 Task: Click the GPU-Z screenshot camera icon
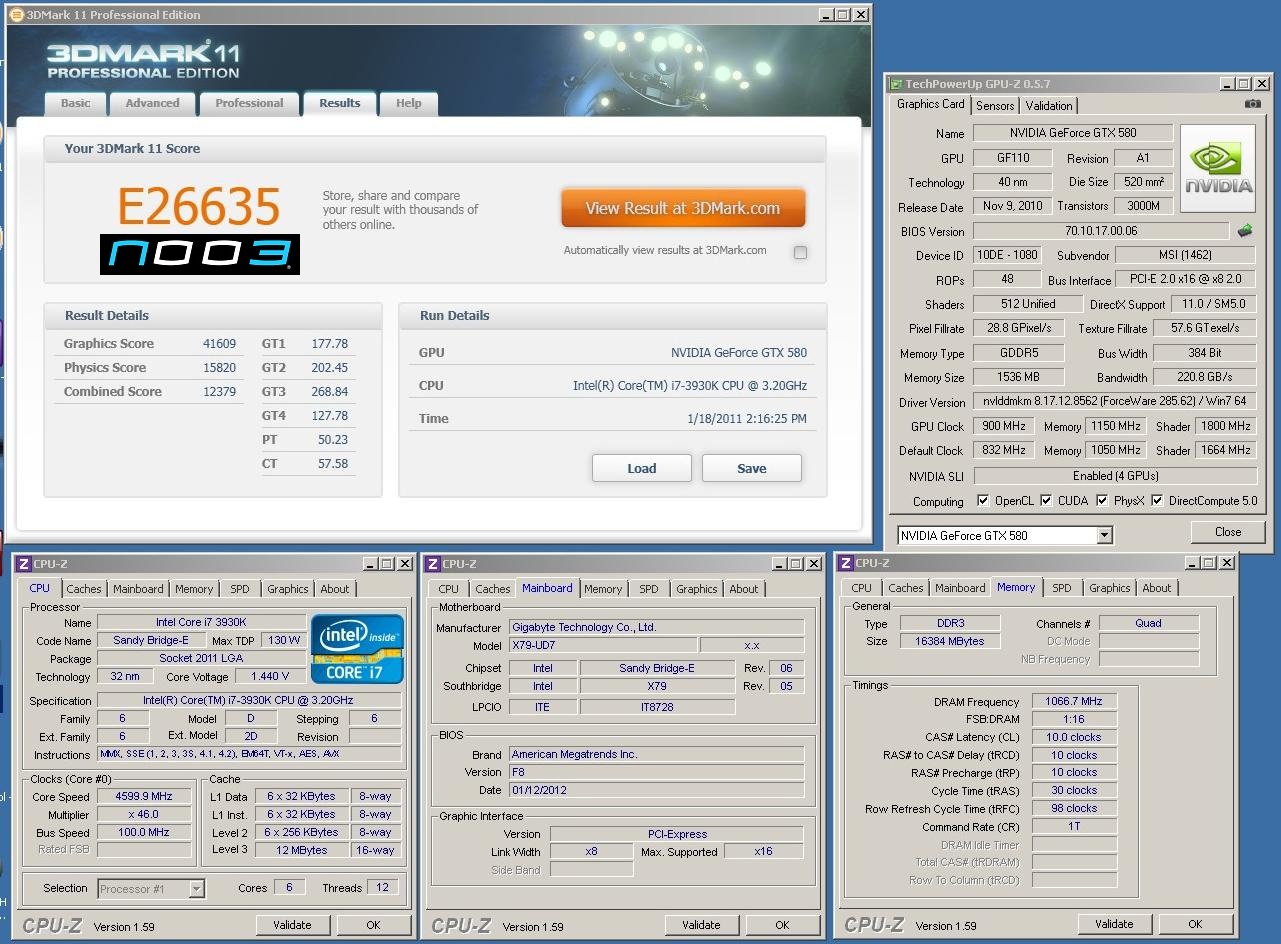click(1252, 104)
